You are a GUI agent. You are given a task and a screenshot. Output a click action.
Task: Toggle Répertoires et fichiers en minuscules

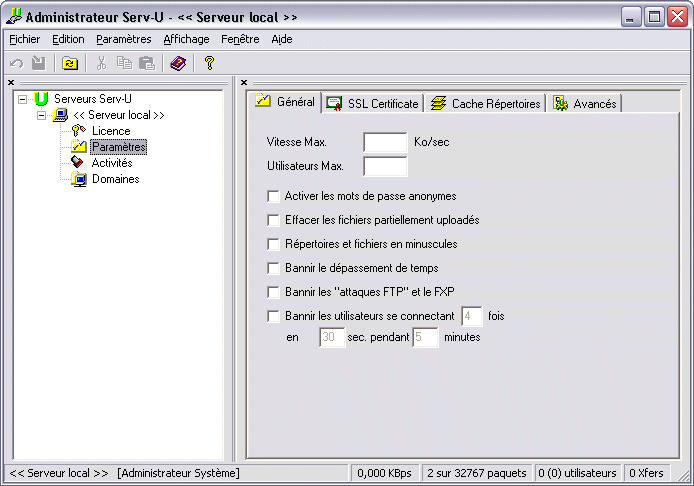pyautogui.click(x=273, y=244)
